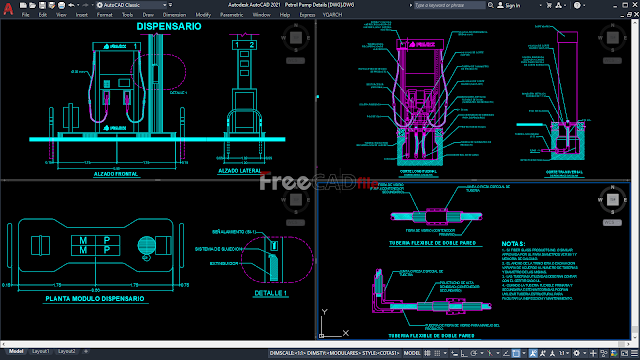Open the Dimension menu
This screenshot has width=640, height=360.
[174, 15]
